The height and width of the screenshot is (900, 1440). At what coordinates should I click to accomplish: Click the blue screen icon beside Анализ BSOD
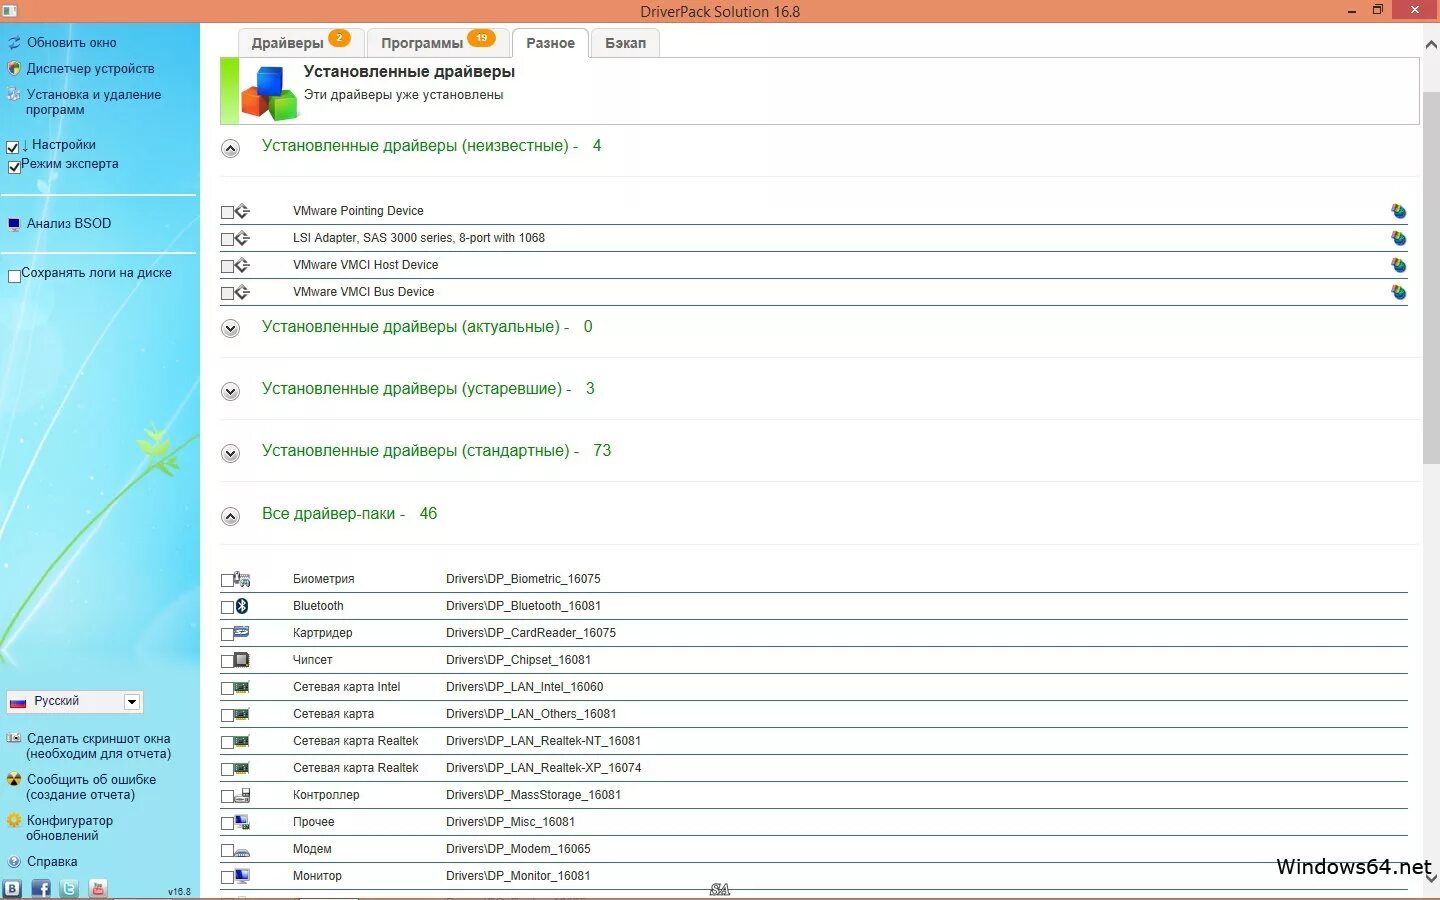14,224
